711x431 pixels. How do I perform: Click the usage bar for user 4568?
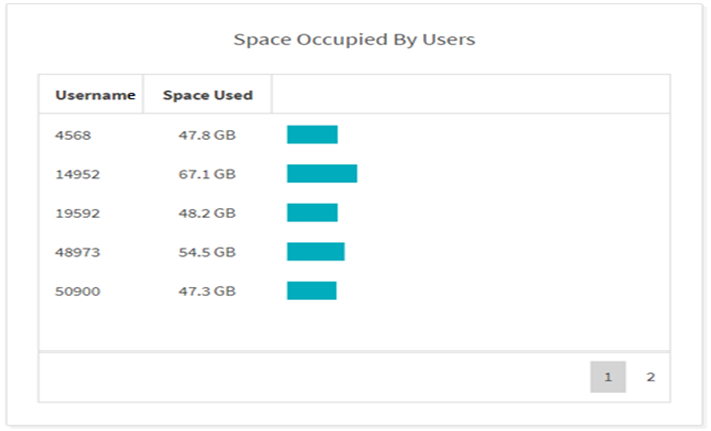pos(312,135)
